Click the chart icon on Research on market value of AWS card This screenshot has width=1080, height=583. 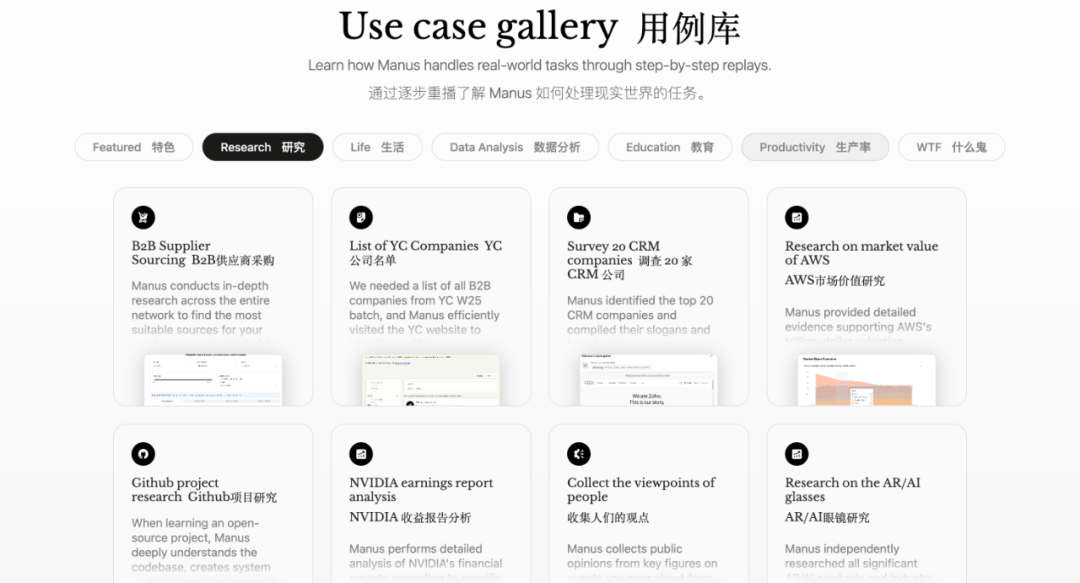click(796, 218)
